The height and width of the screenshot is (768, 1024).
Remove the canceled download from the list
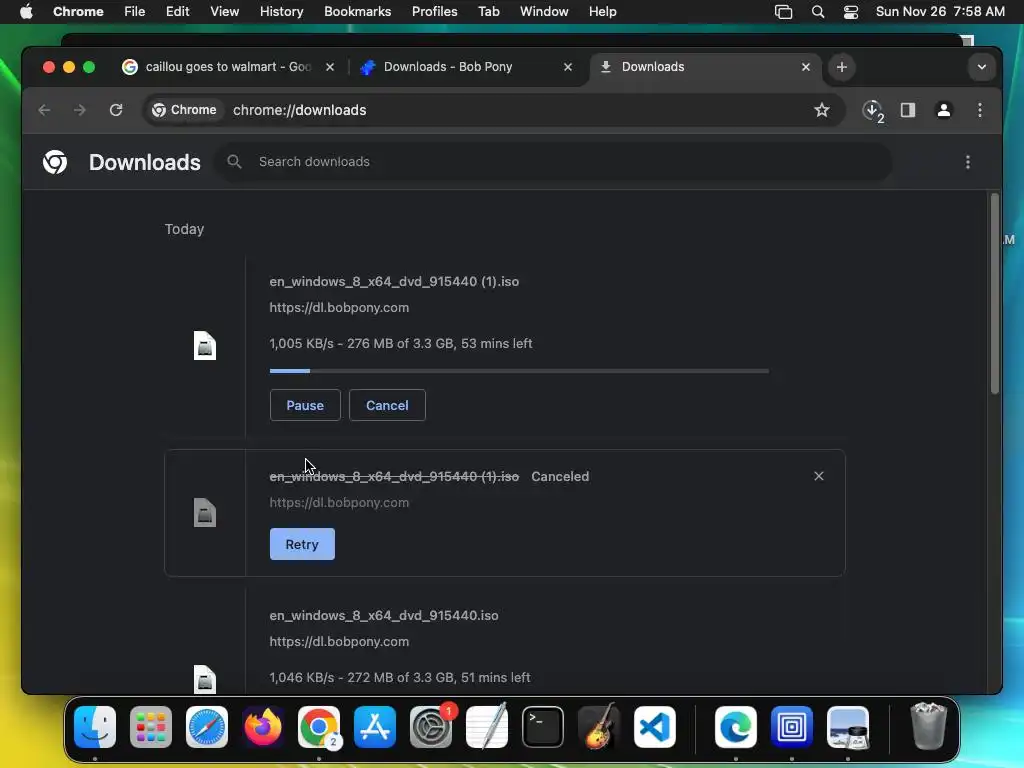[x=819, y=476]
